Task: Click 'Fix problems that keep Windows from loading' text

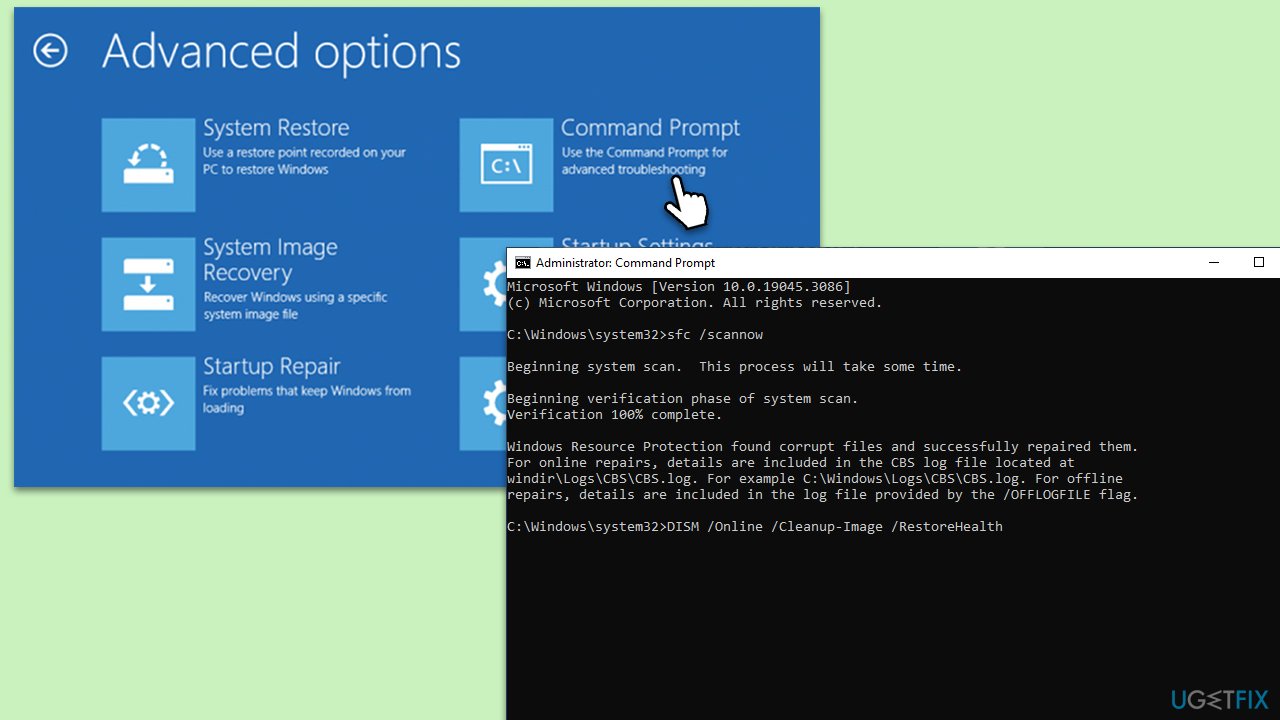Action: click(307, 399)
